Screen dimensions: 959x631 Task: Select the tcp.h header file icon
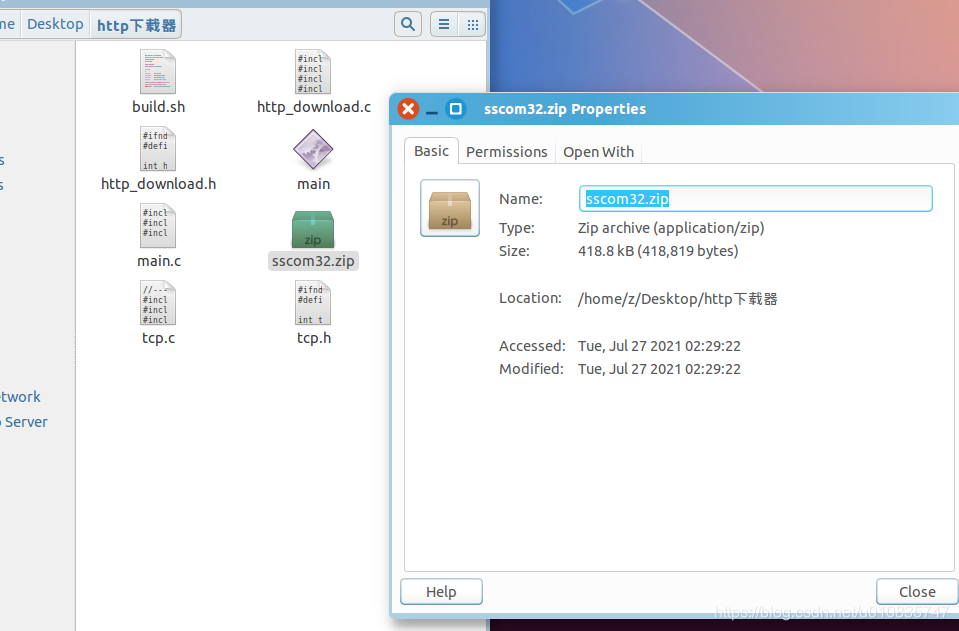coord(313,303)
